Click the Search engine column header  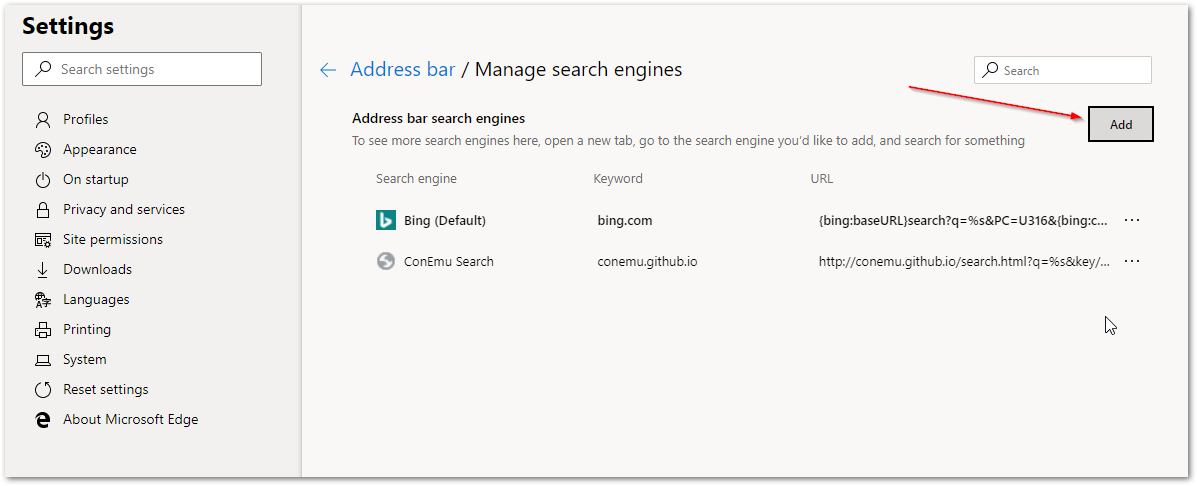[x=416, y=179]
